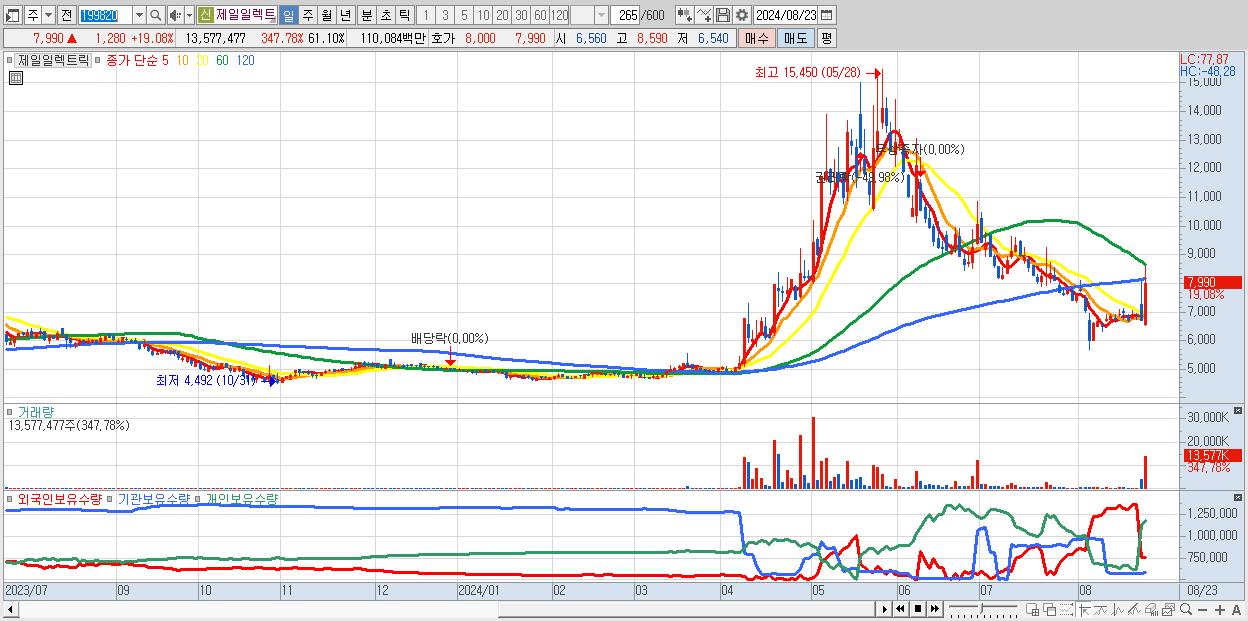This screenshot has height=621, width=1248.
Task: Select the daily 일 period toggle
Action: pos(288,15)
